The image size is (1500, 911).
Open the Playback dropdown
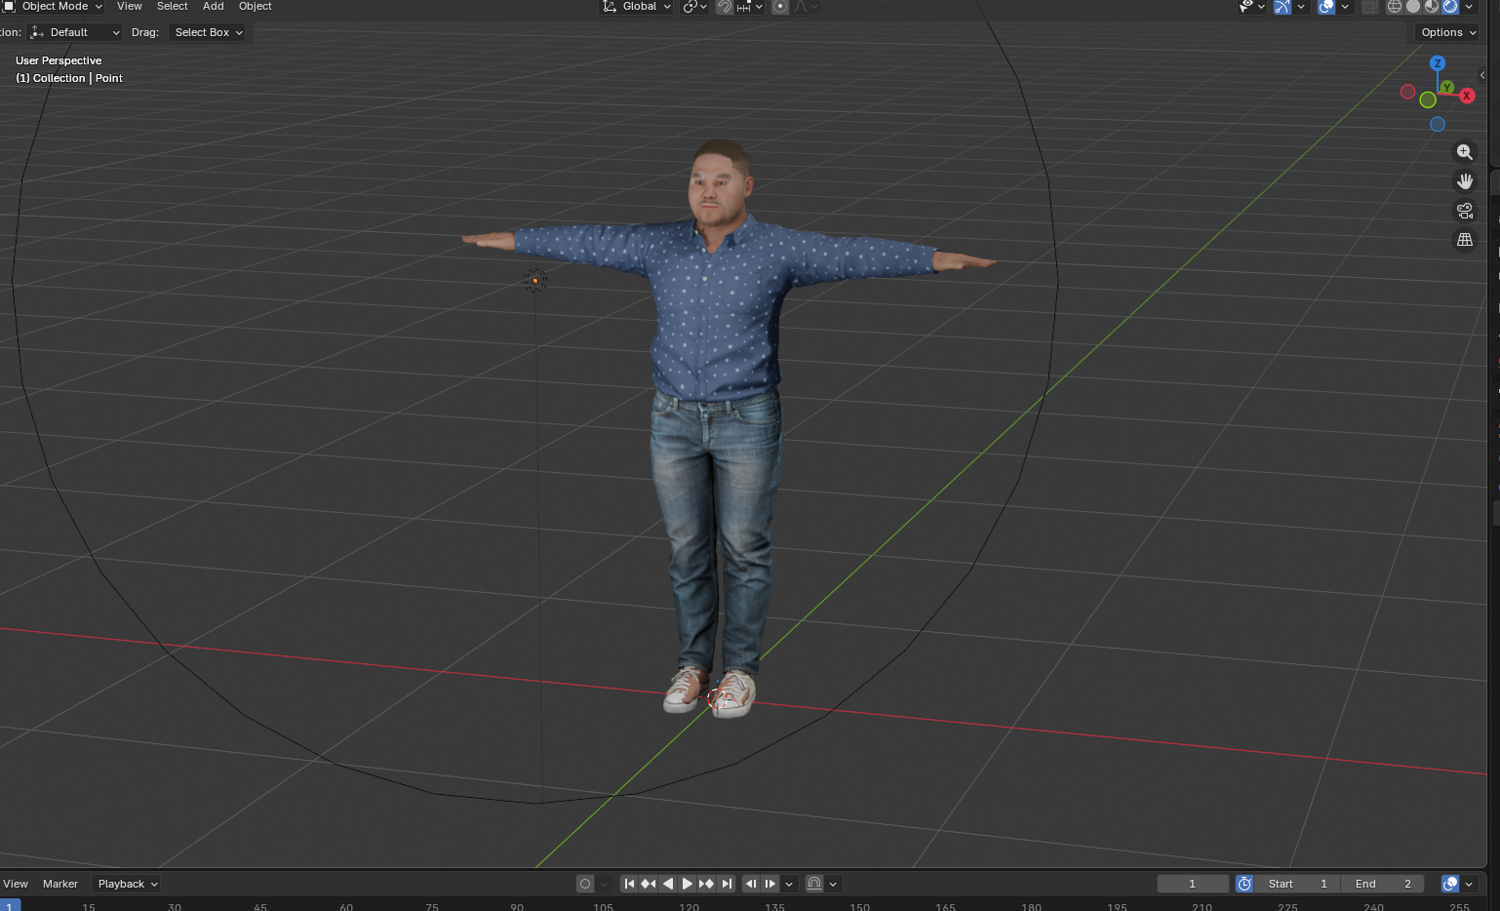[x=126, y=884]
